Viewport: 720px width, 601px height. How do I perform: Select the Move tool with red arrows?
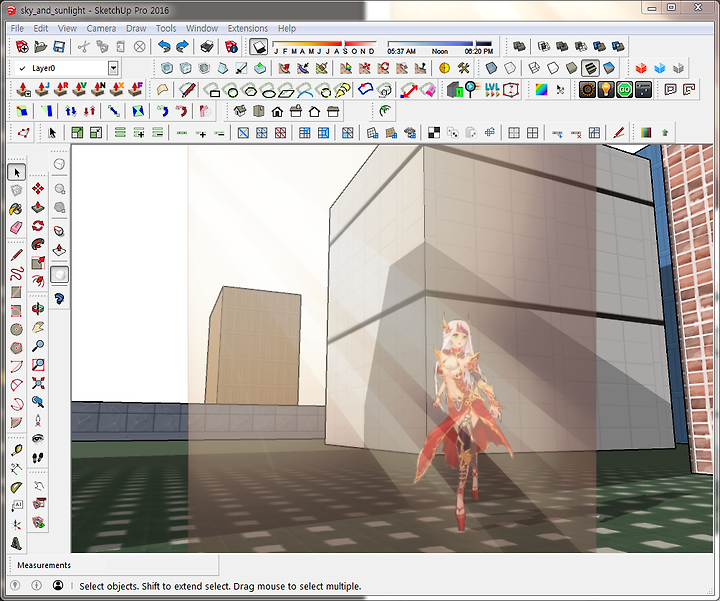click(x=38, y=188)
